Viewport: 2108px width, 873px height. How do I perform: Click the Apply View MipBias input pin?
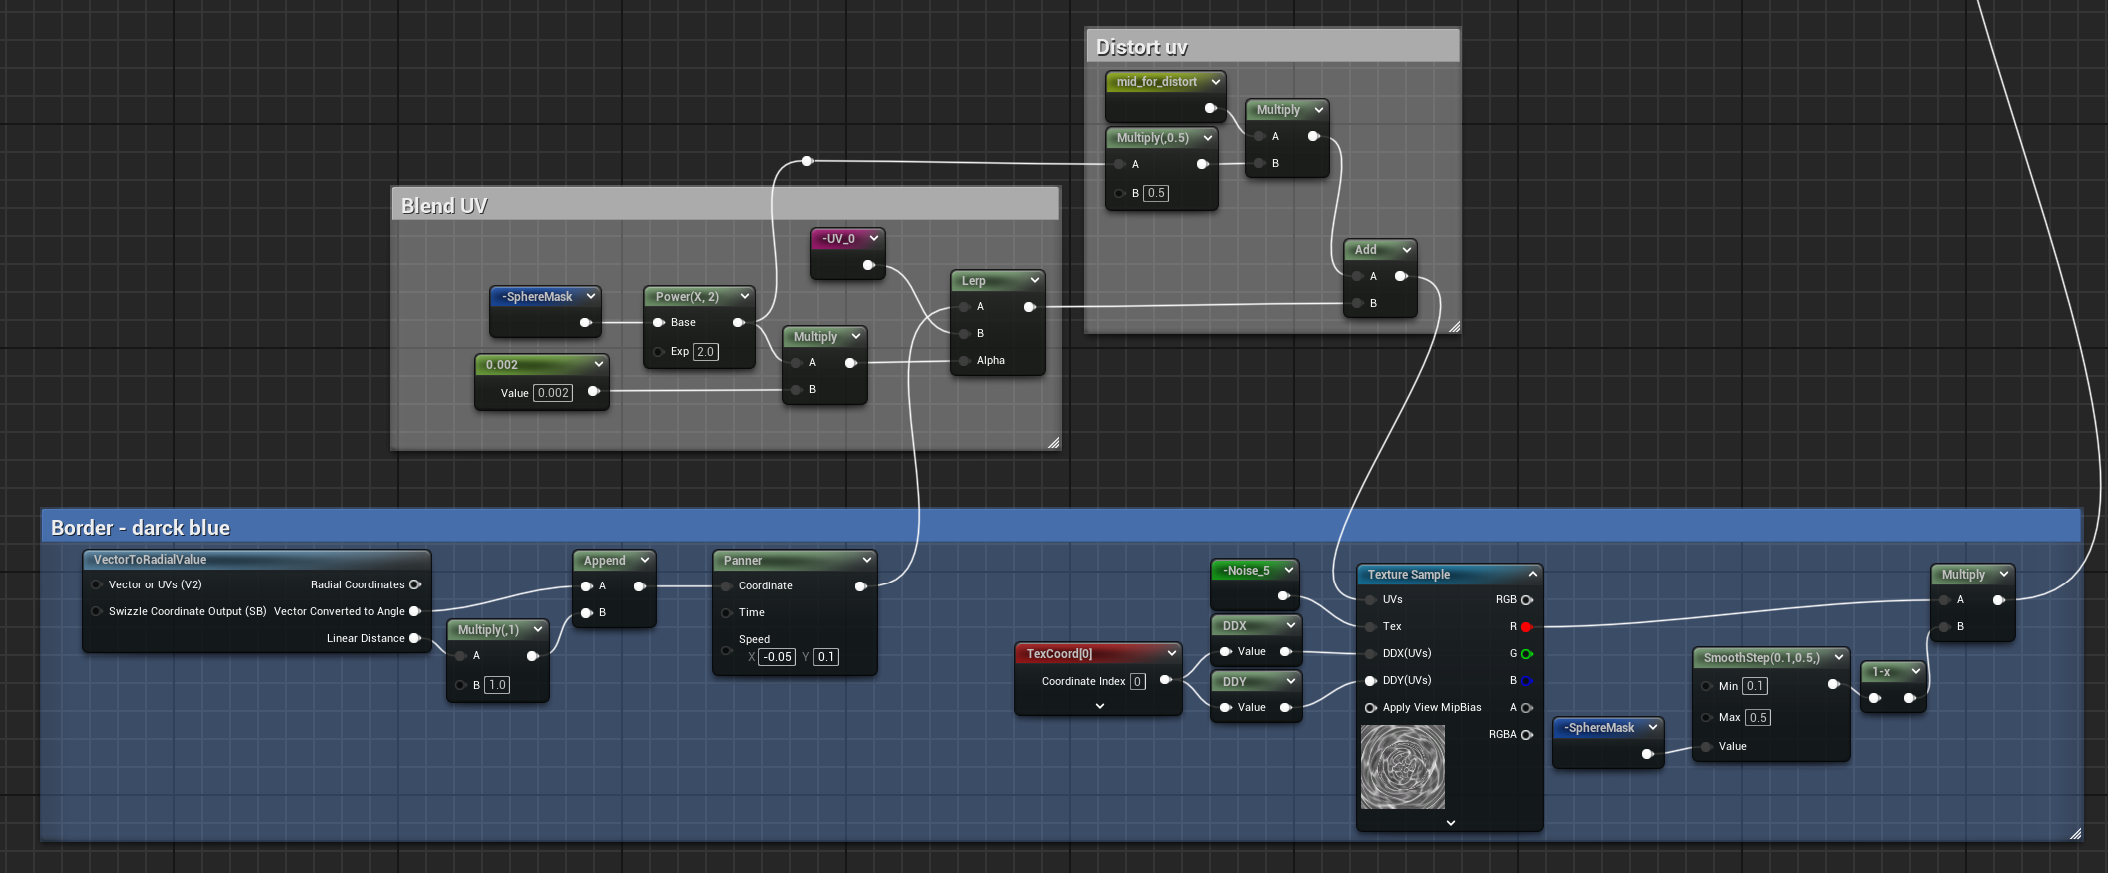coord(1371,708)
